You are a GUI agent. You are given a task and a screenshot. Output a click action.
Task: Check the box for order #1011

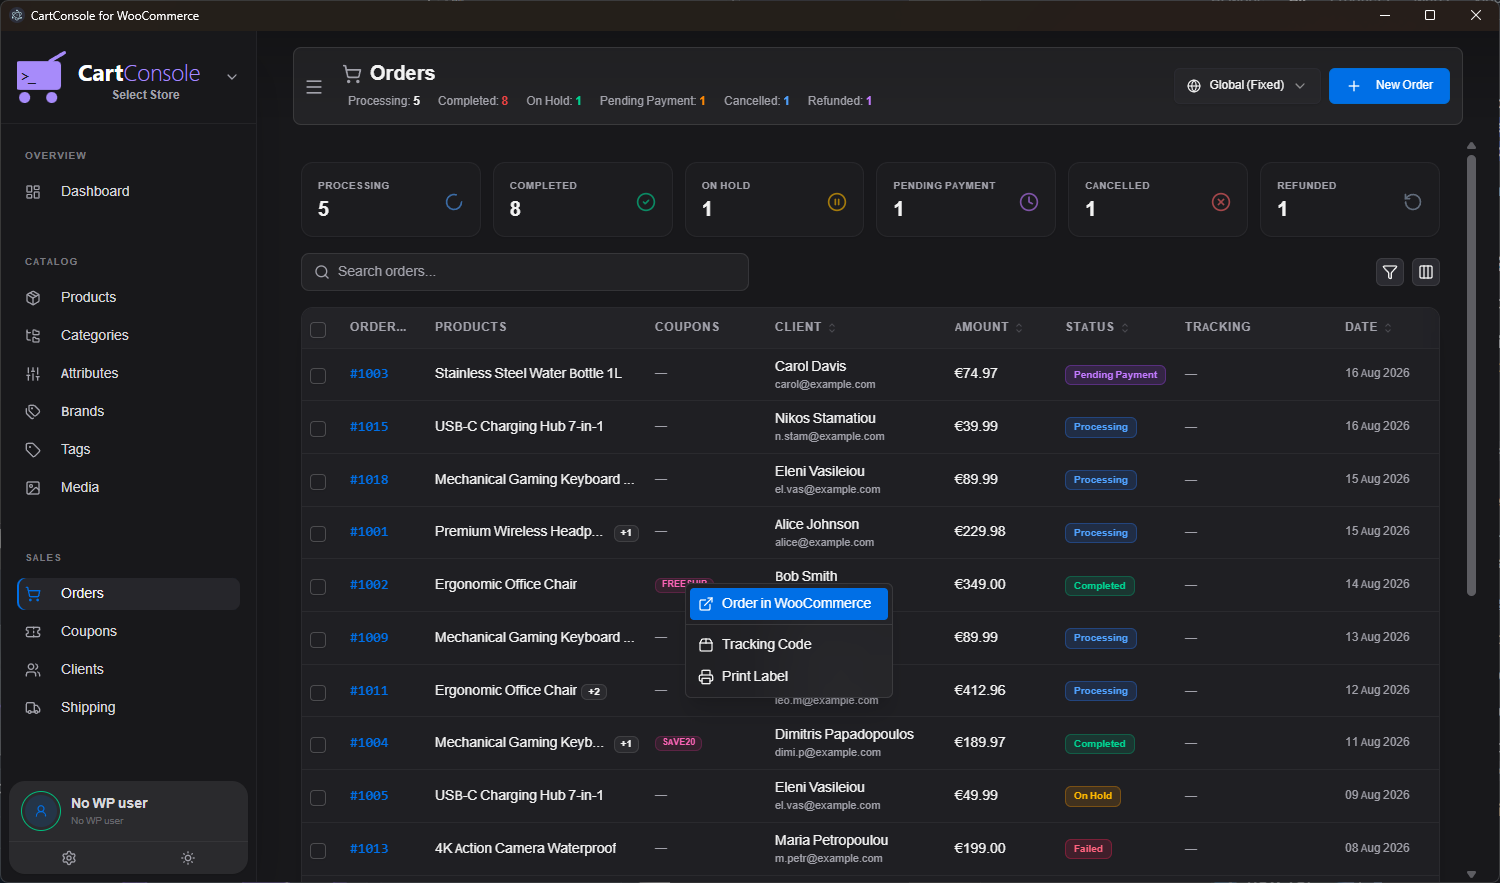(x=318, y=693)
